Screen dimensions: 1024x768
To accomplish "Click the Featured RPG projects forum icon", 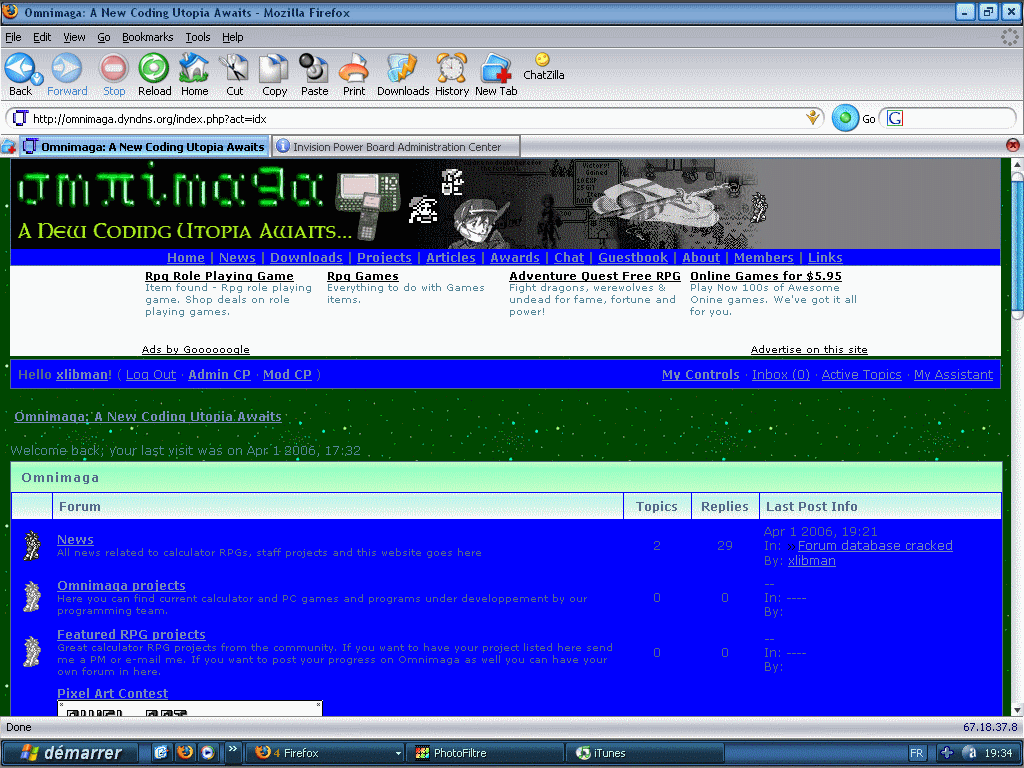I will 31,651.
